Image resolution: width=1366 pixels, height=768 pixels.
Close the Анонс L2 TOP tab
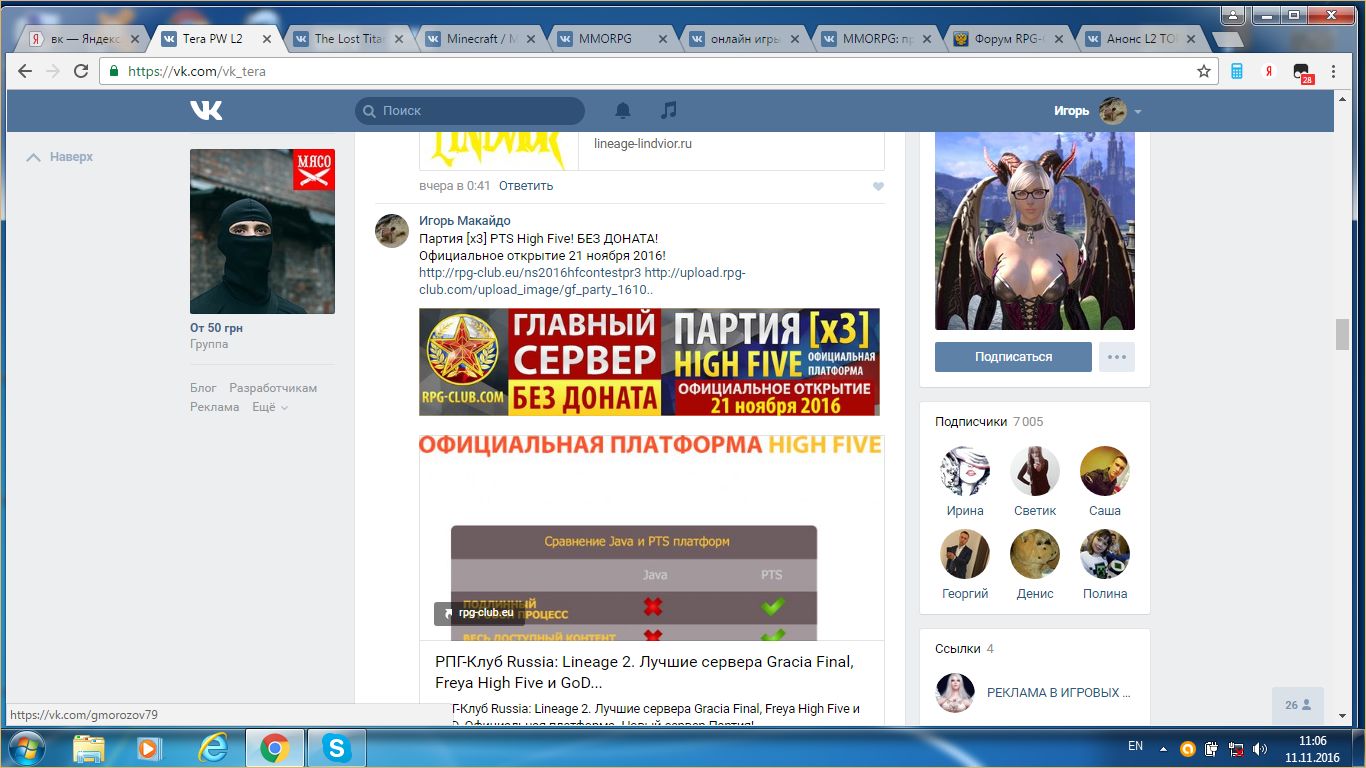[1191, 39]
